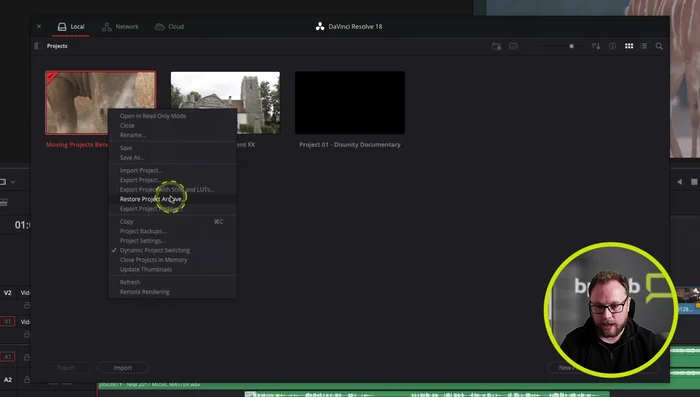
Task: Toggle the V1 track lock icon
Action: point(27,334)
